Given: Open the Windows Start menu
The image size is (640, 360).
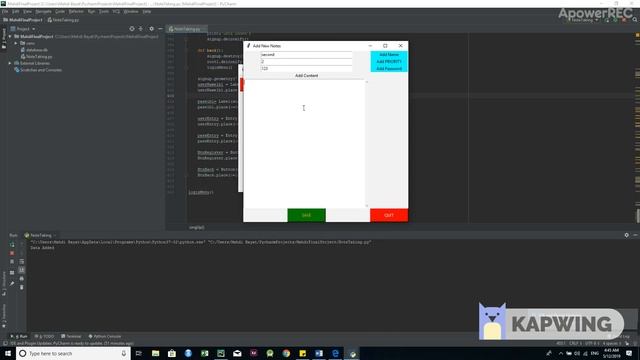Looking at the screenshot, I should point(8,353).
